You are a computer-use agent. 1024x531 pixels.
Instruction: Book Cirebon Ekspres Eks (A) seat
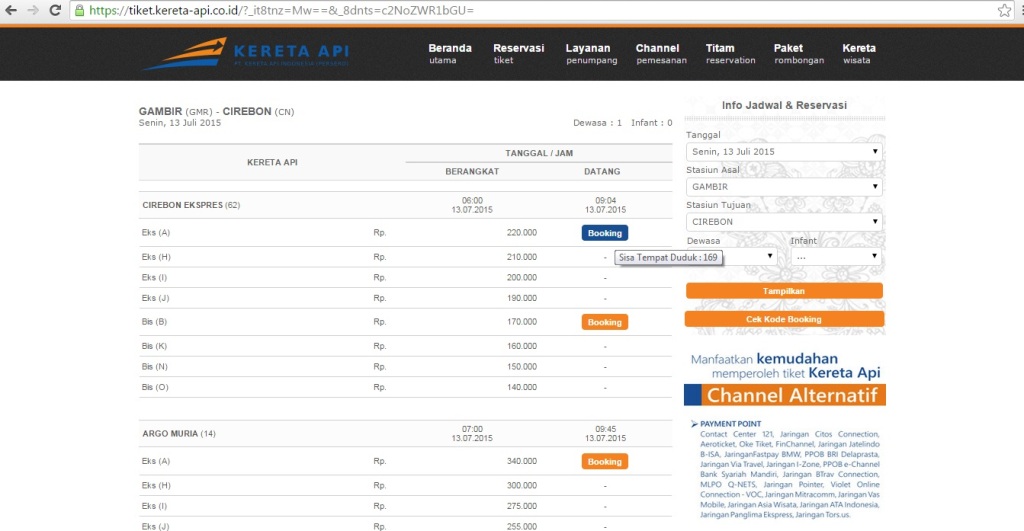tap(604, 233)
